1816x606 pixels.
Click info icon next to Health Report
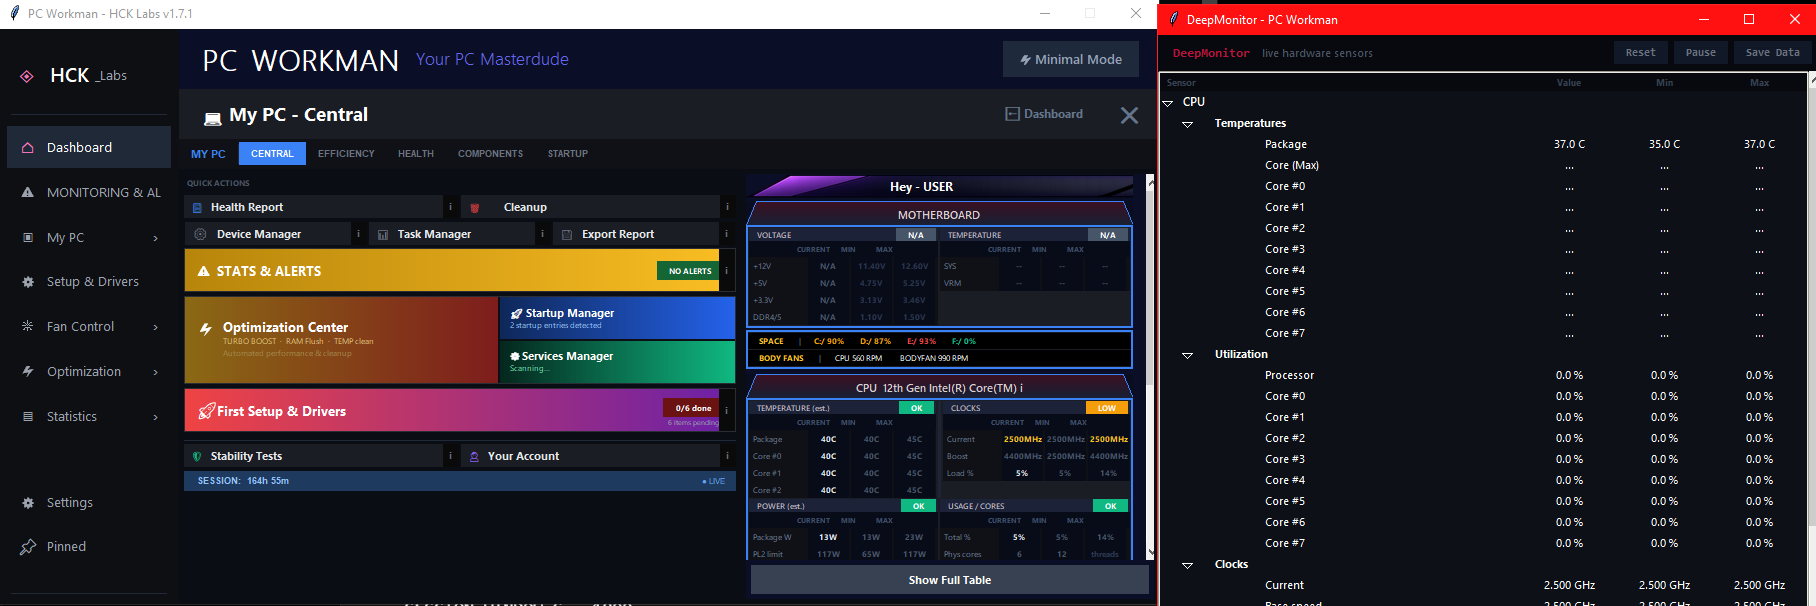point(450,207)
